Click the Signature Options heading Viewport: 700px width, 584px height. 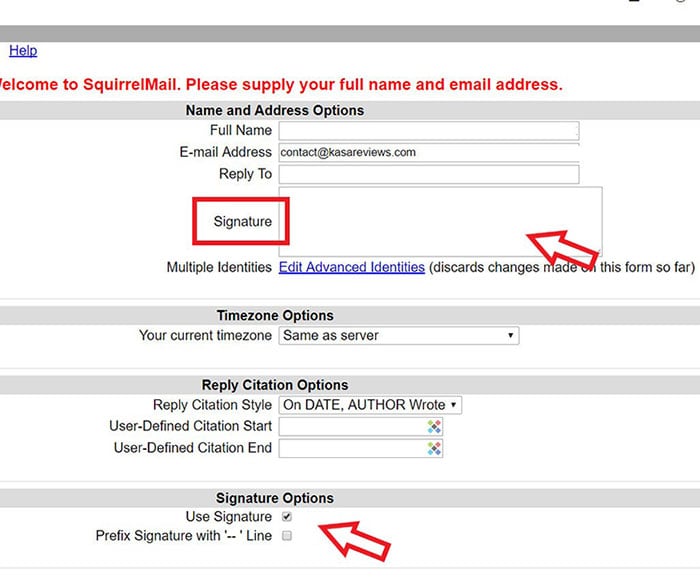(x=275, y=498)
